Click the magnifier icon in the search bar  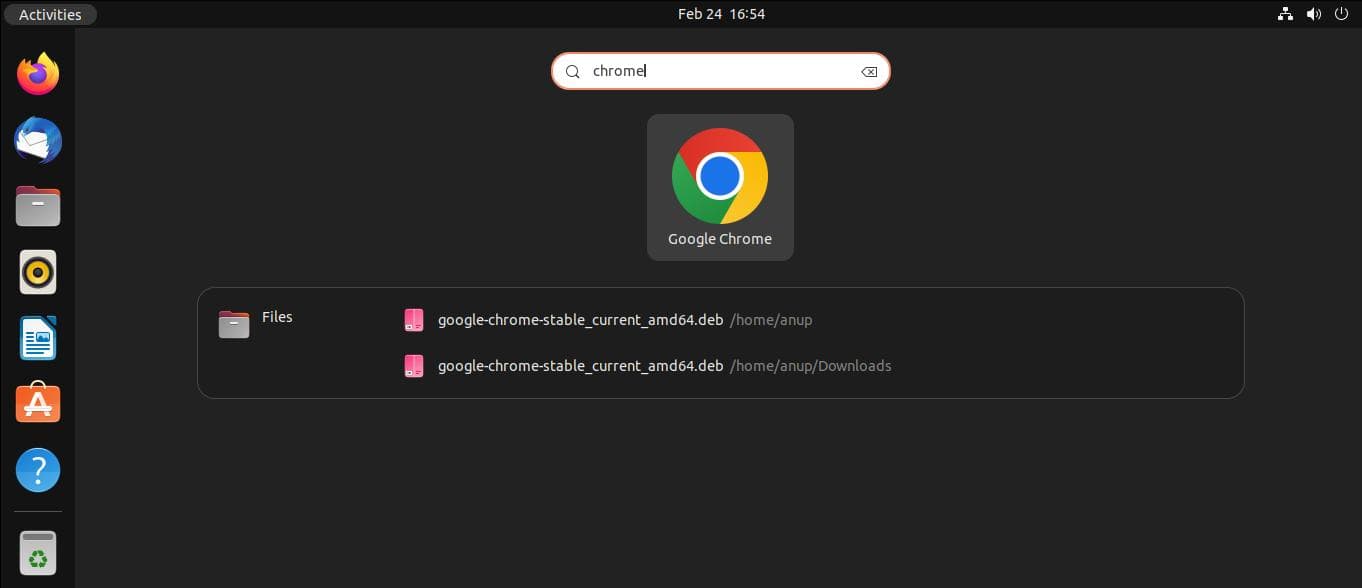click(x=573, y=71)
